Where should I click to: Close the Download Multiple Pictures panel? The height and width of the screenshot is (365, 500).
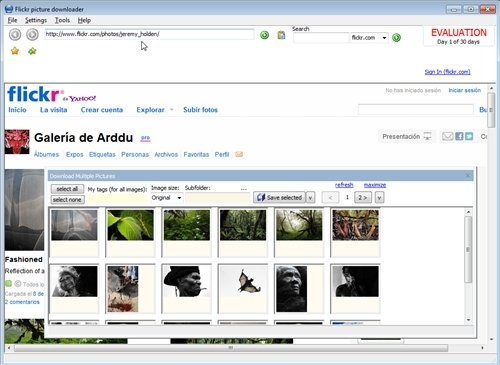[x=468, y=175]
